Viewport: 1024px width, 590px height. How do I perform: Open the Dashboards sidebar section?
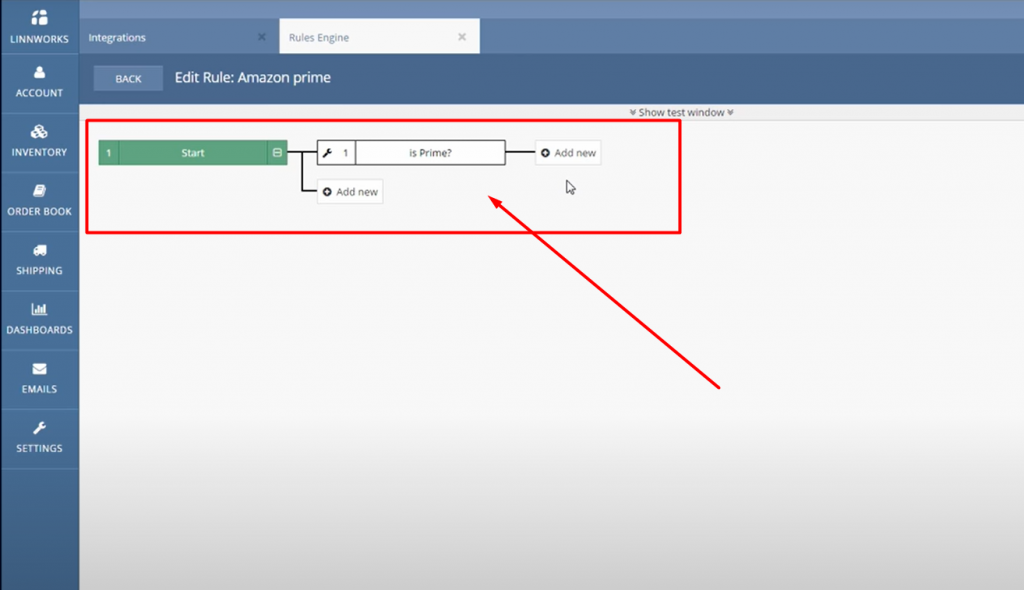point(39,320)
